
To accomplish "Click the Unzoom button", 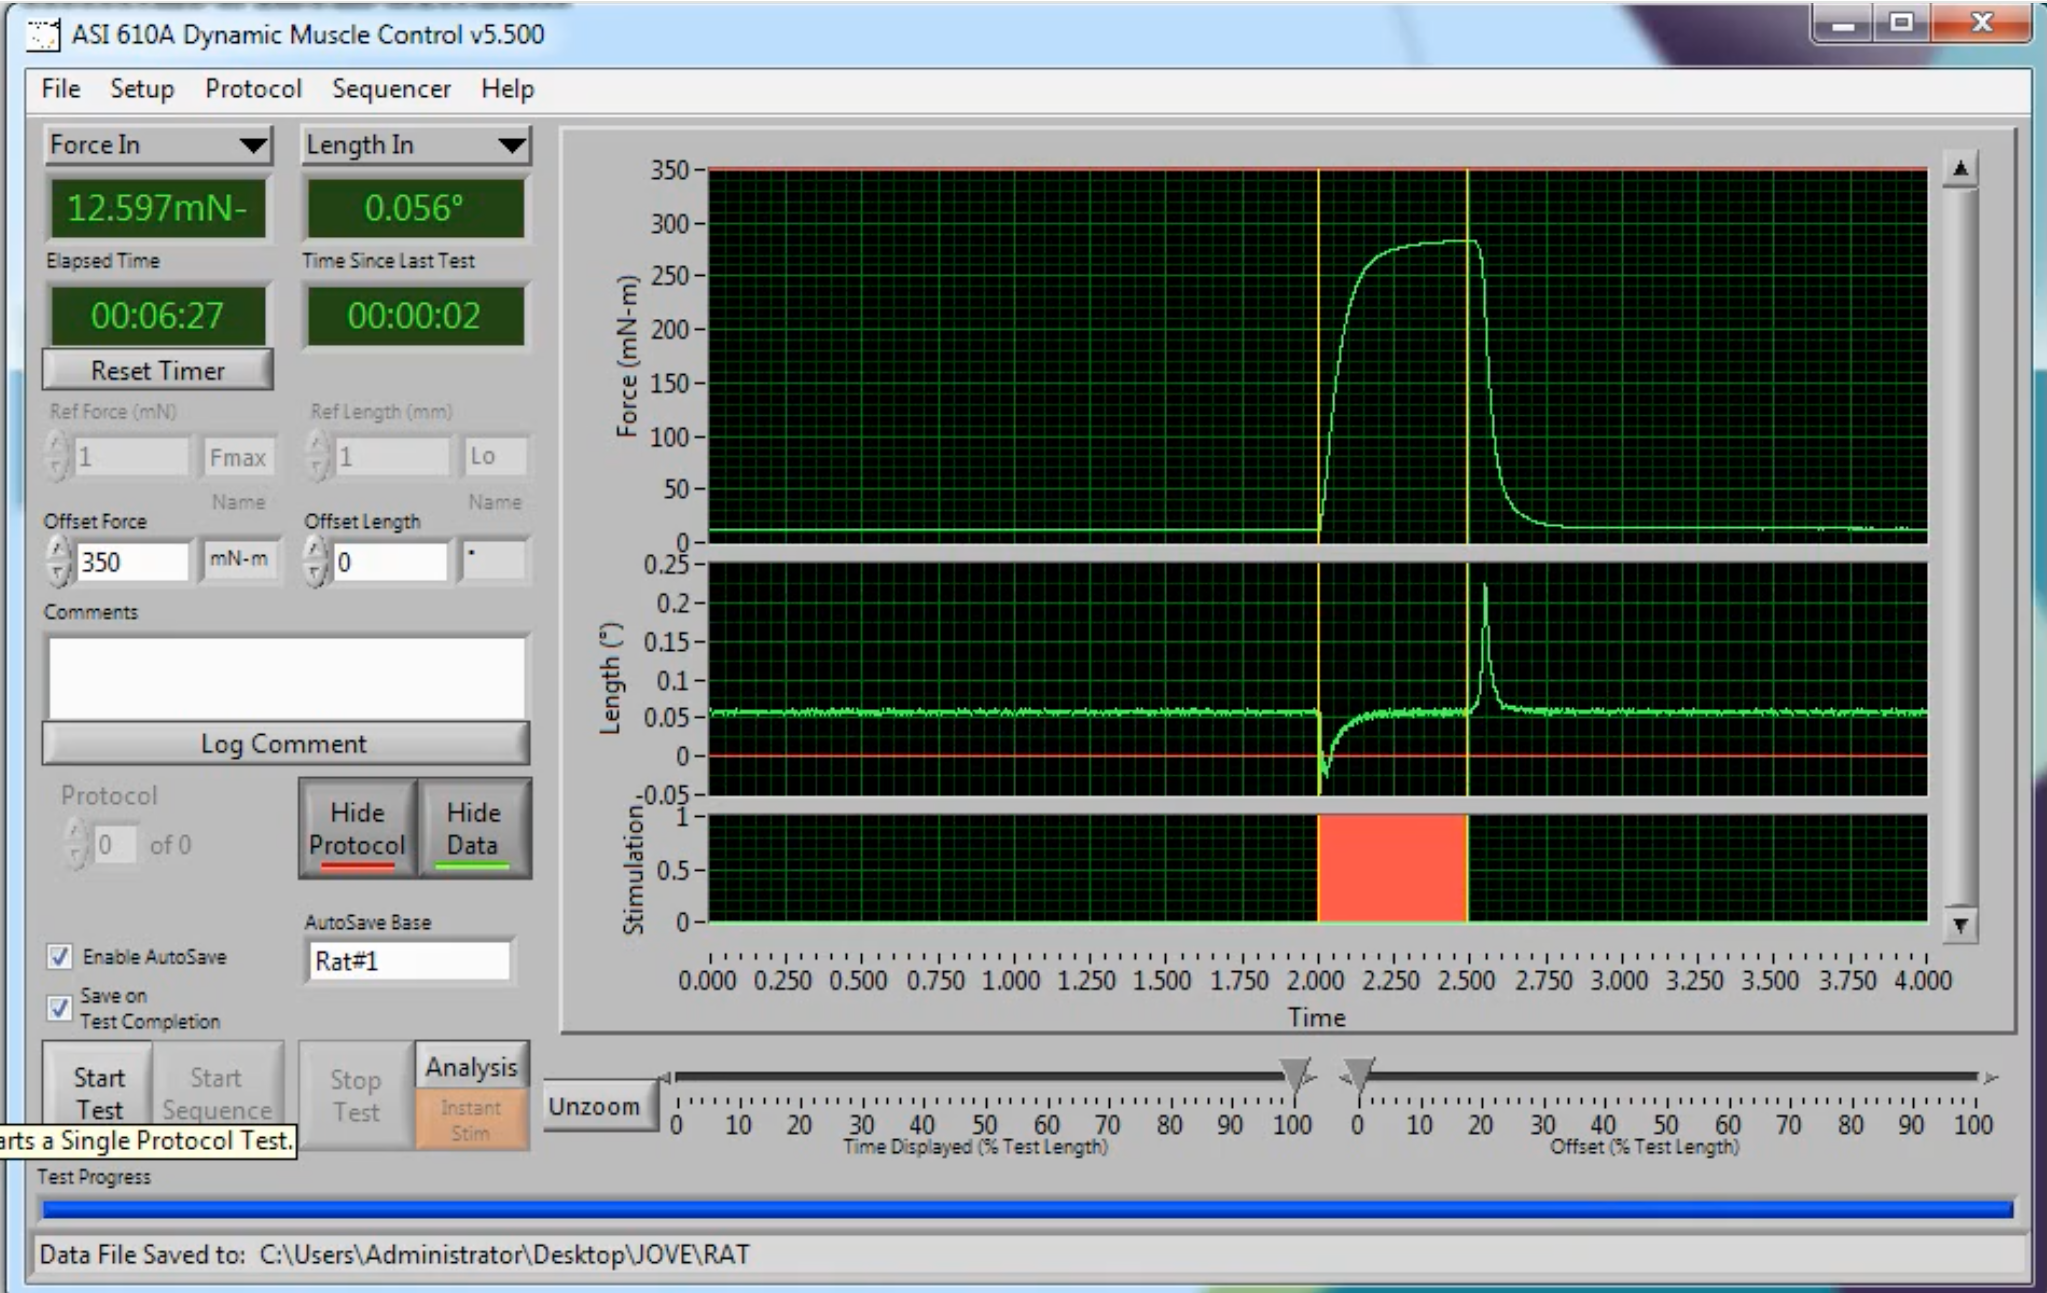I will 594,1107.
